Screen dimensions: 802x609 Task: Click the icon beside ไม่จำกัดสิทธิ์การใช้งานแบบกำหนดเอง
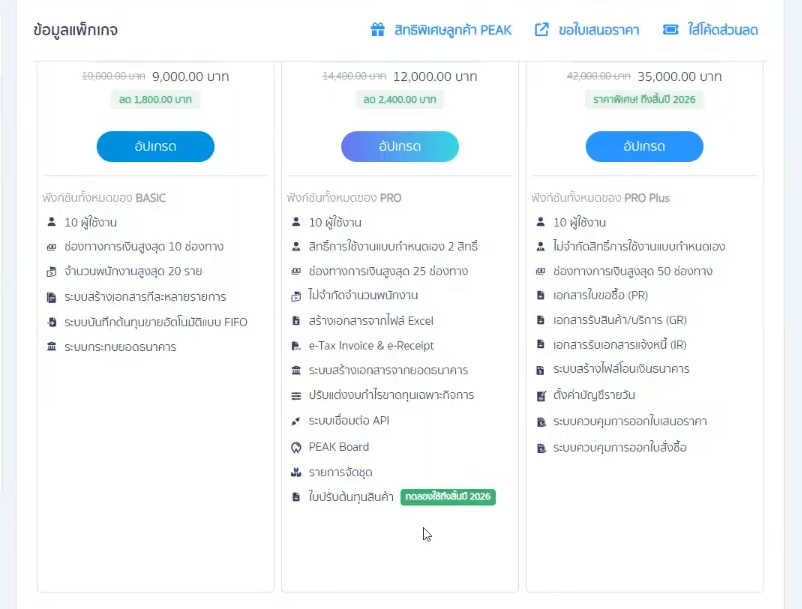coord(540,246)
